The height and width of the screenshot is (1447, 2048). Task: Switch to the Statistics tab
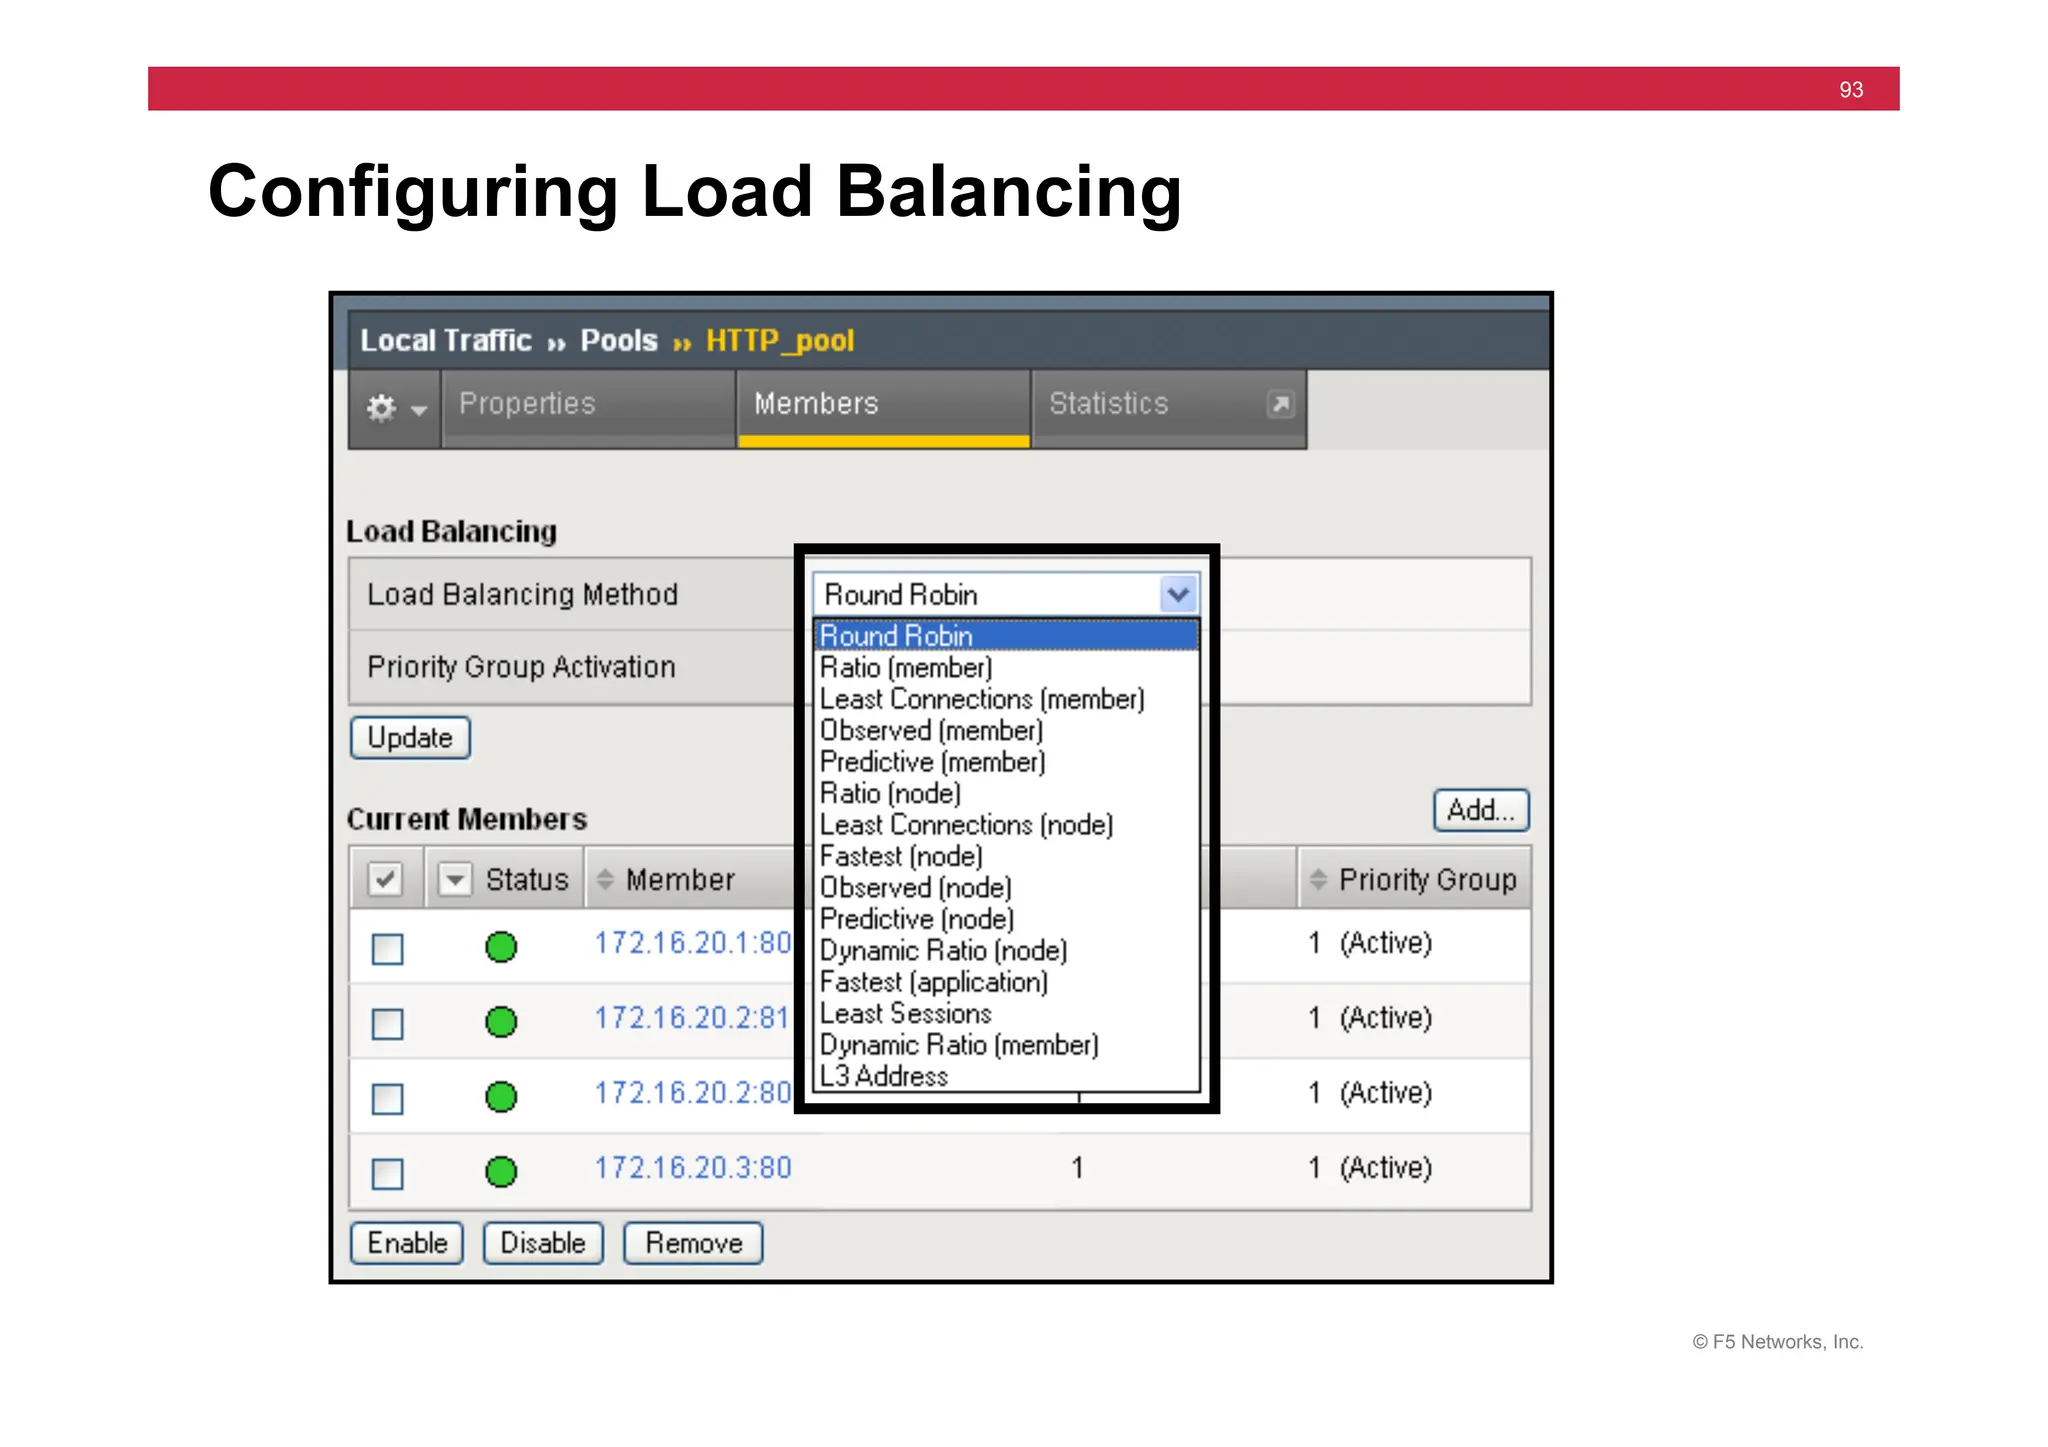[x=1169, y=408]
